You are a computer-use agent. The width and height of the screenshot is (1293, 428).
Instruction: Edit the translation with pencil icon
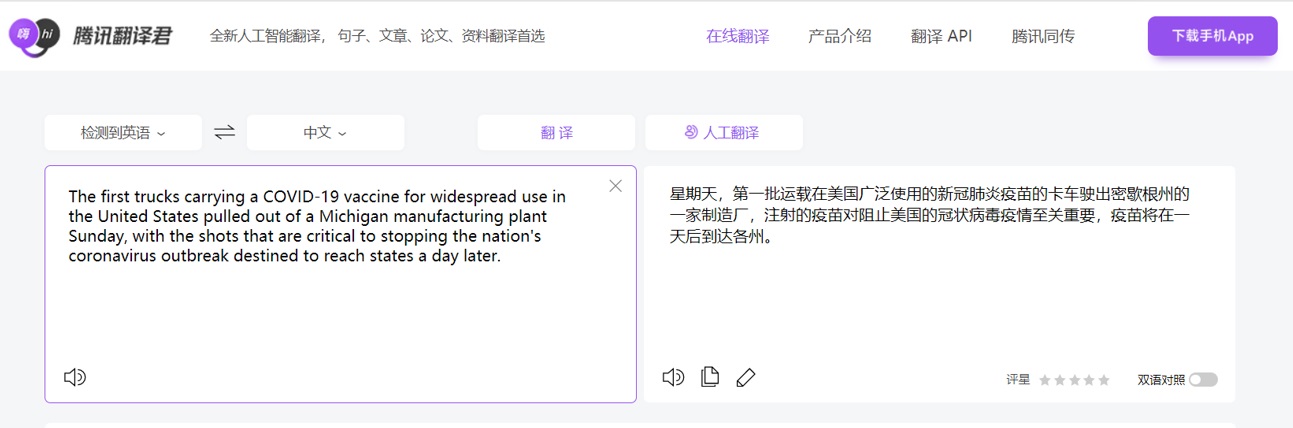[x=746, y=377]
